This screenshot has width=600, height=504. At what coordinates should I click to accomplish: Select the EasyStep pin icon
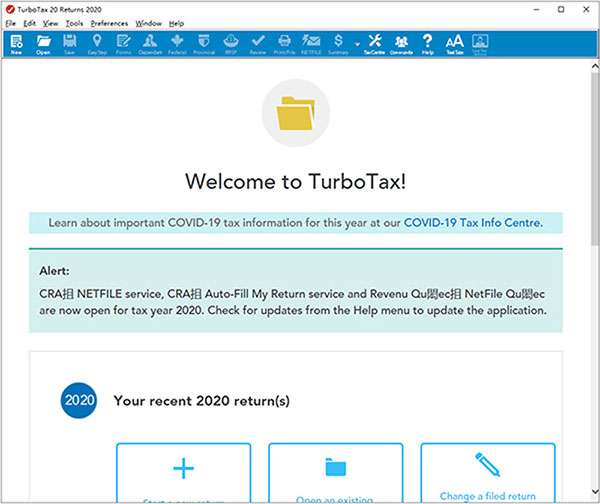97,44
